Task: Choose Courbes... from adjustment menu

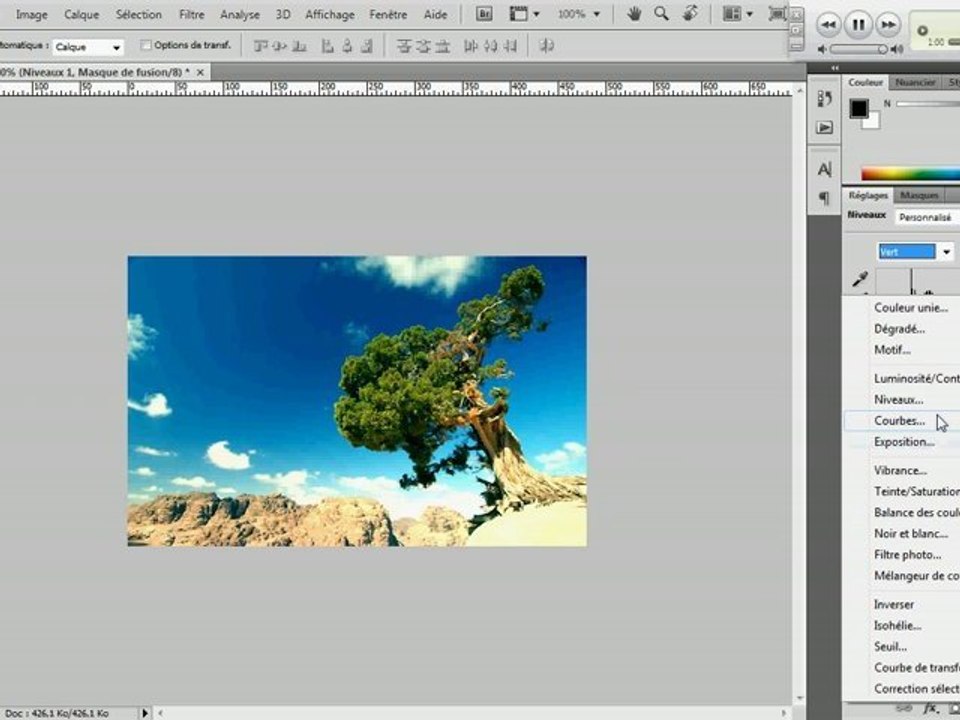Action: [x=899, y=421]
